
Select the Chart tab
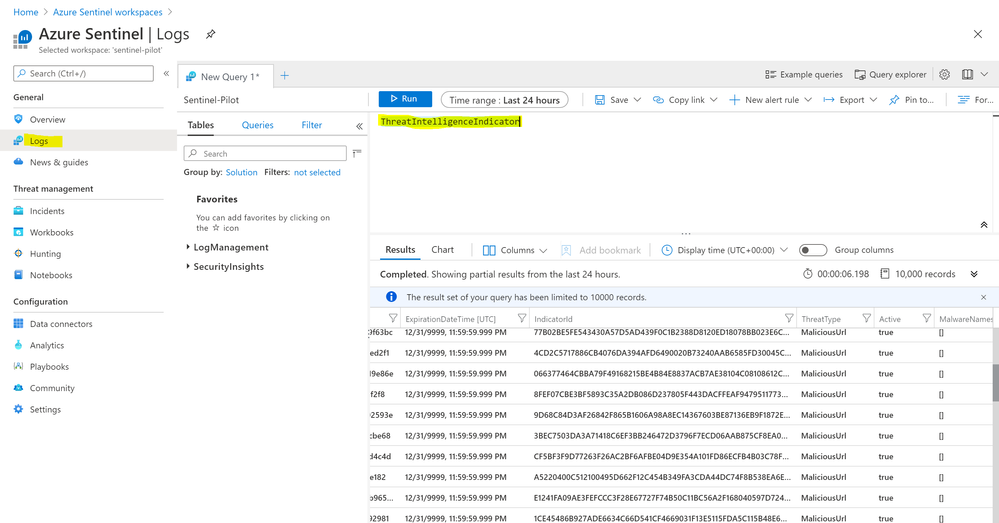442,250
